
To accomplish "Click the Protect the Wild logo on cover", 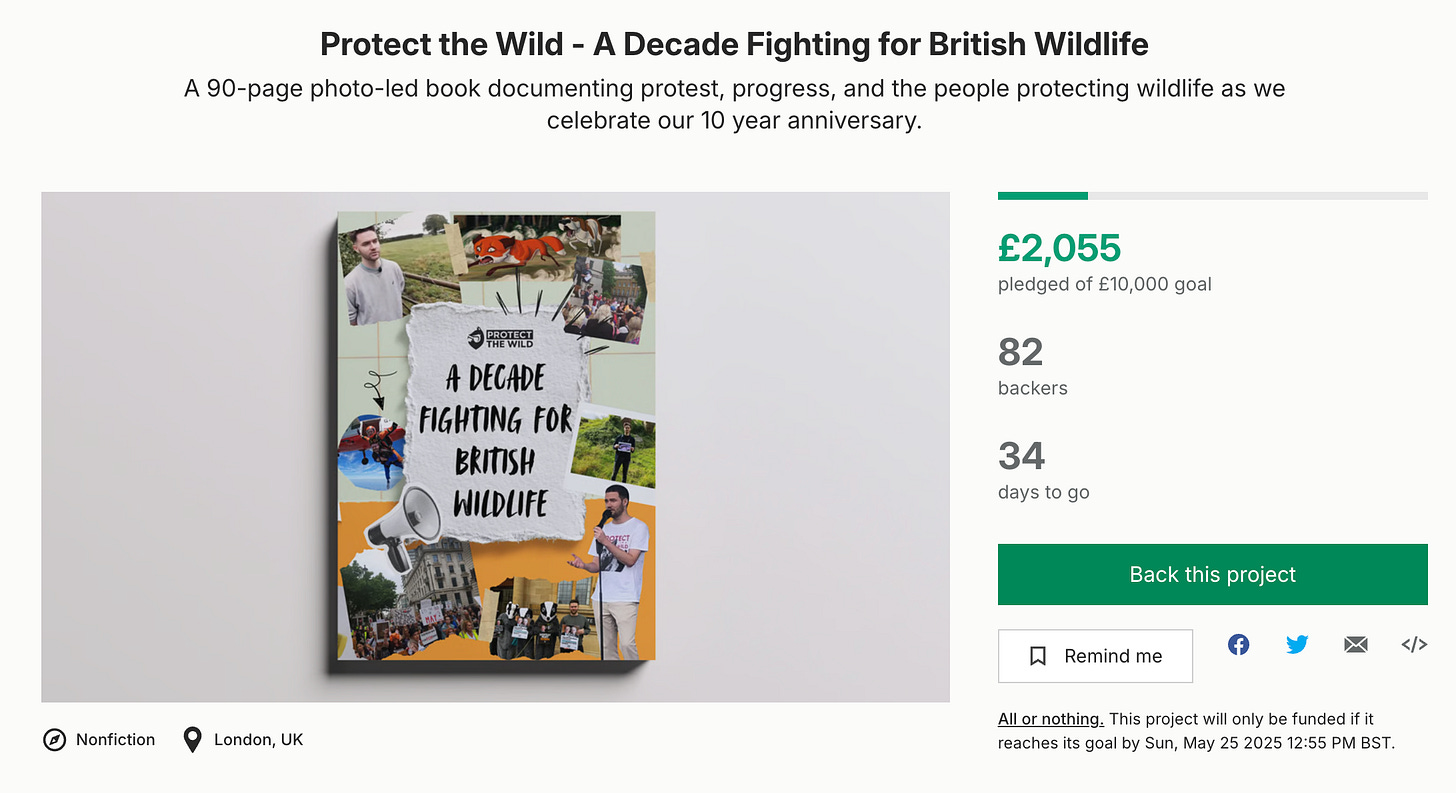I will point(501,338).
